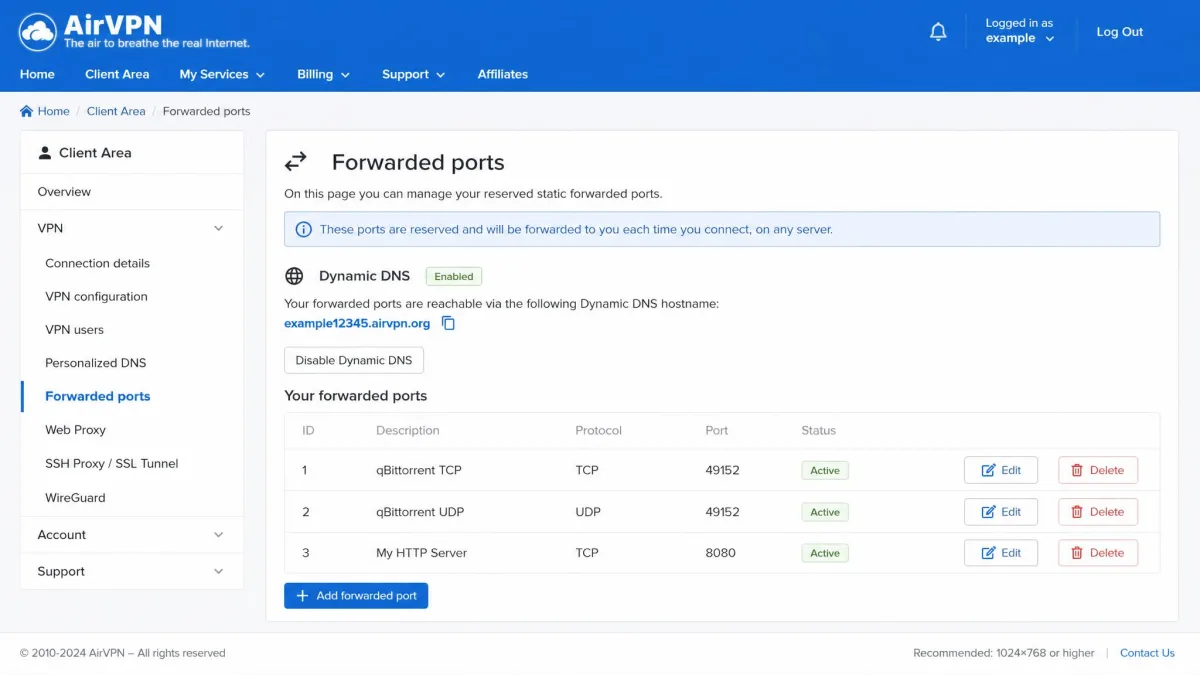Image resolution: width=1200 pixels, height=675 pixels.
Task: Open VPN configuration in sidebar
Action: [96, 296]
